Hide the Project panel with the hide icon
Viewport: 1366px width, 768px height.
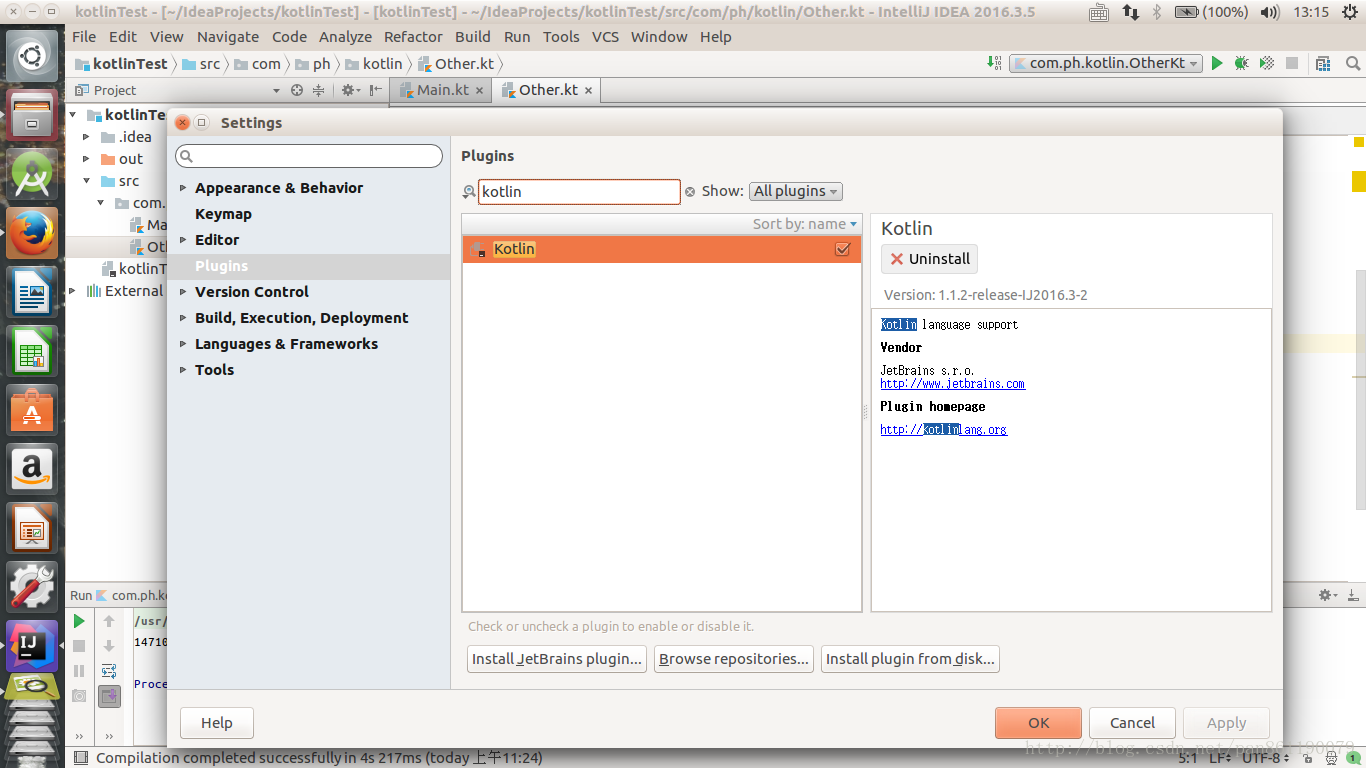pyautogui.click(x=376, y=90)
